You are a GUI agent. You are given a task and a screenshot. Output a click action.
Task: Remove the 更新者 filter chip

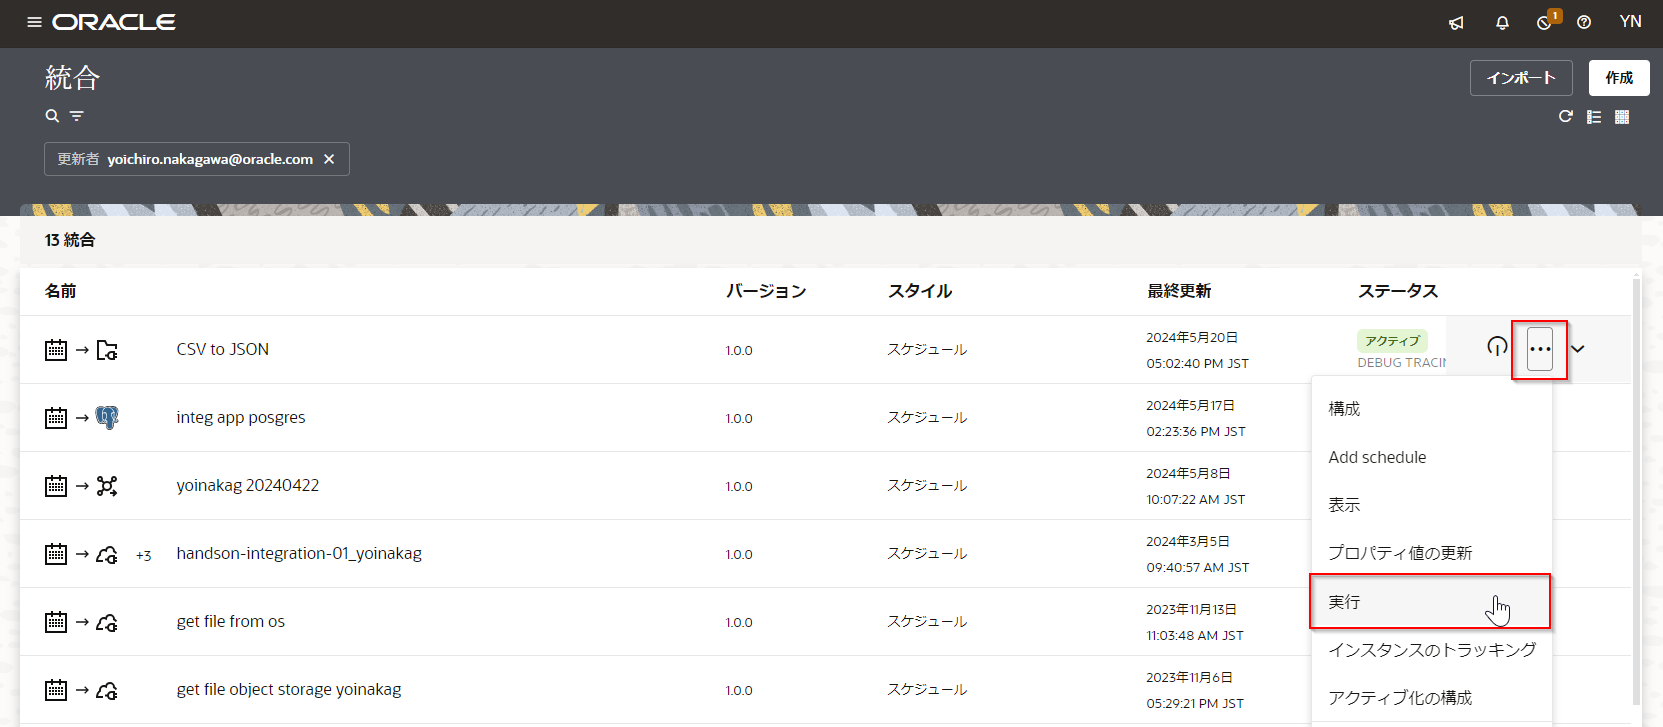[x=329, y=159]
